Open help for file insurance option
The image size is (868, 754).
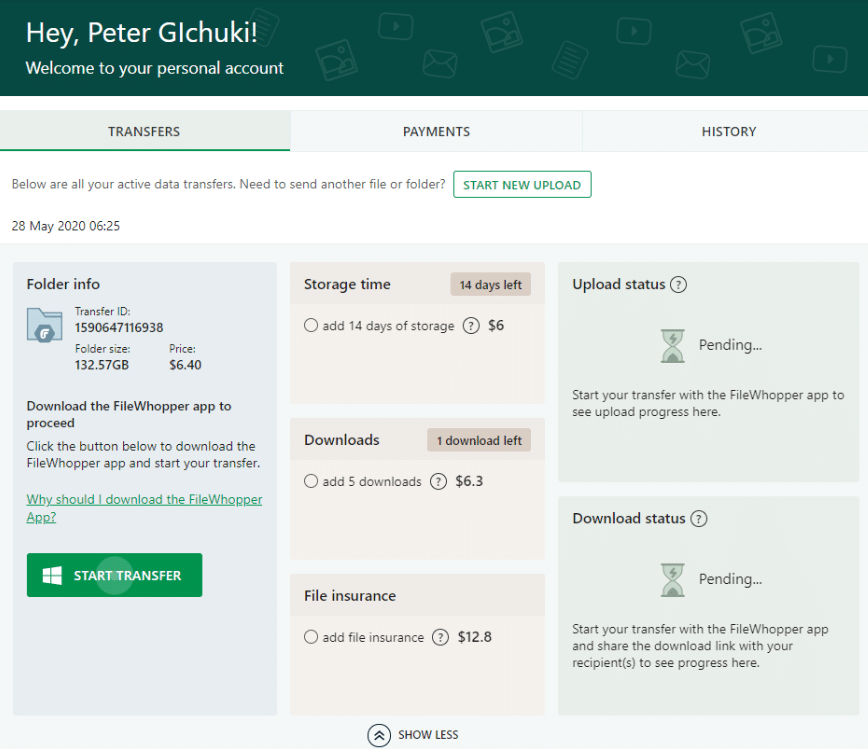[x=441, y=637]
